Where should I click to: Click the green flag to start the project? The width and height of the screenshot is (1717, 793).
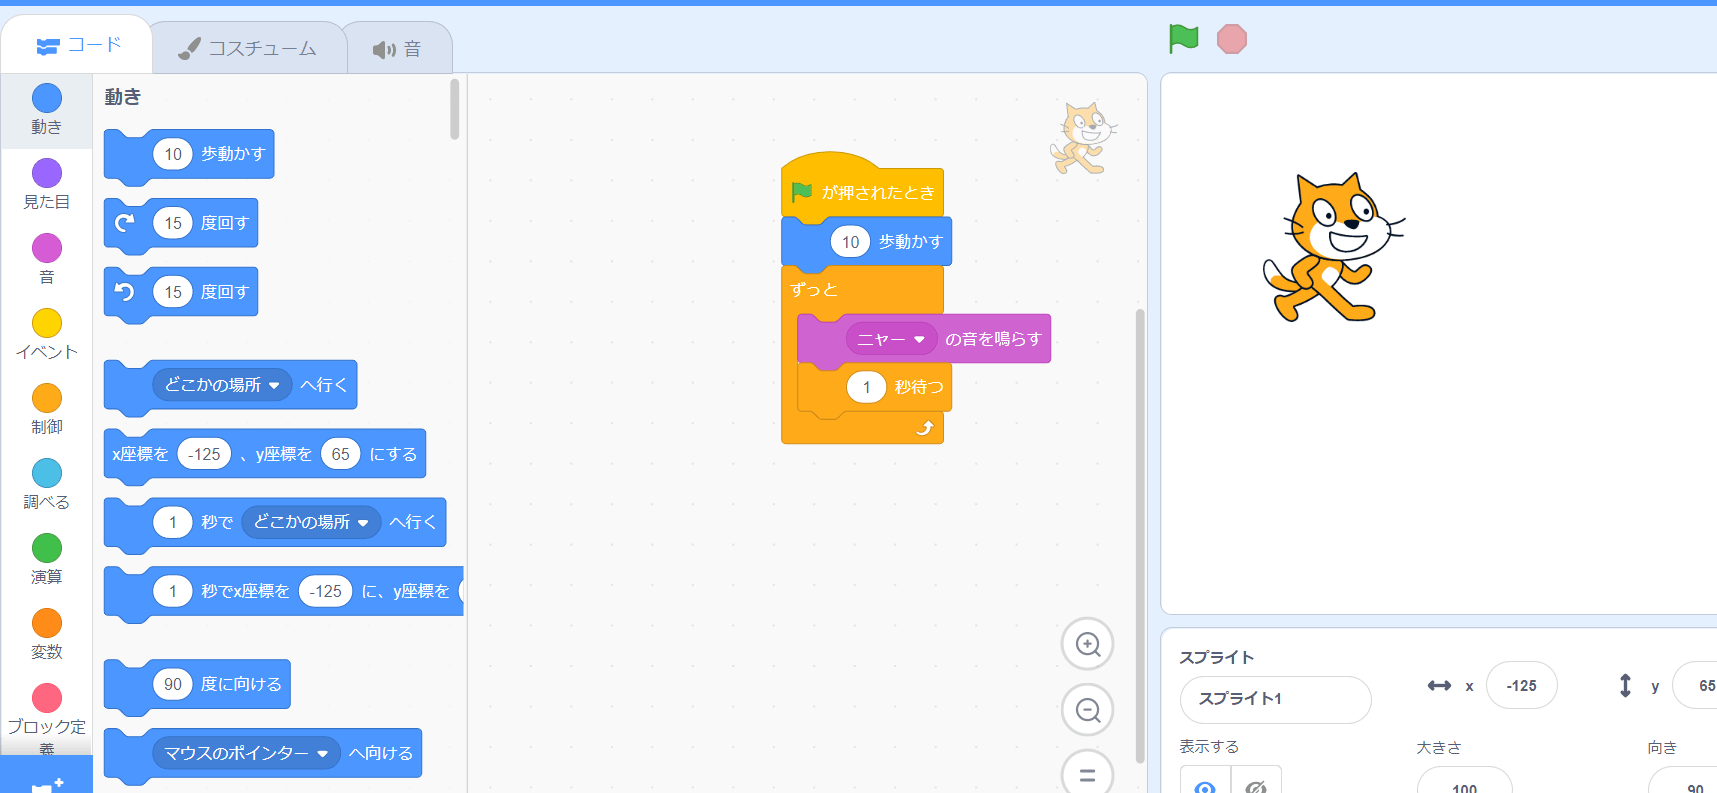[x=1184, y=39]
